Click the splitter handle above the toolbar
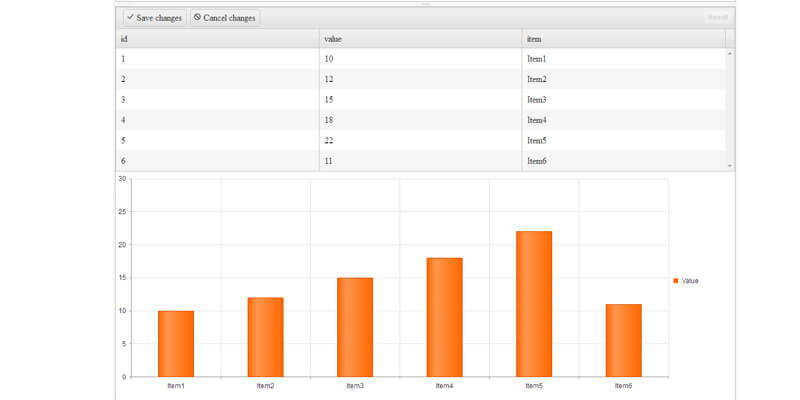The image size is (800, 400). pos(425,4)
